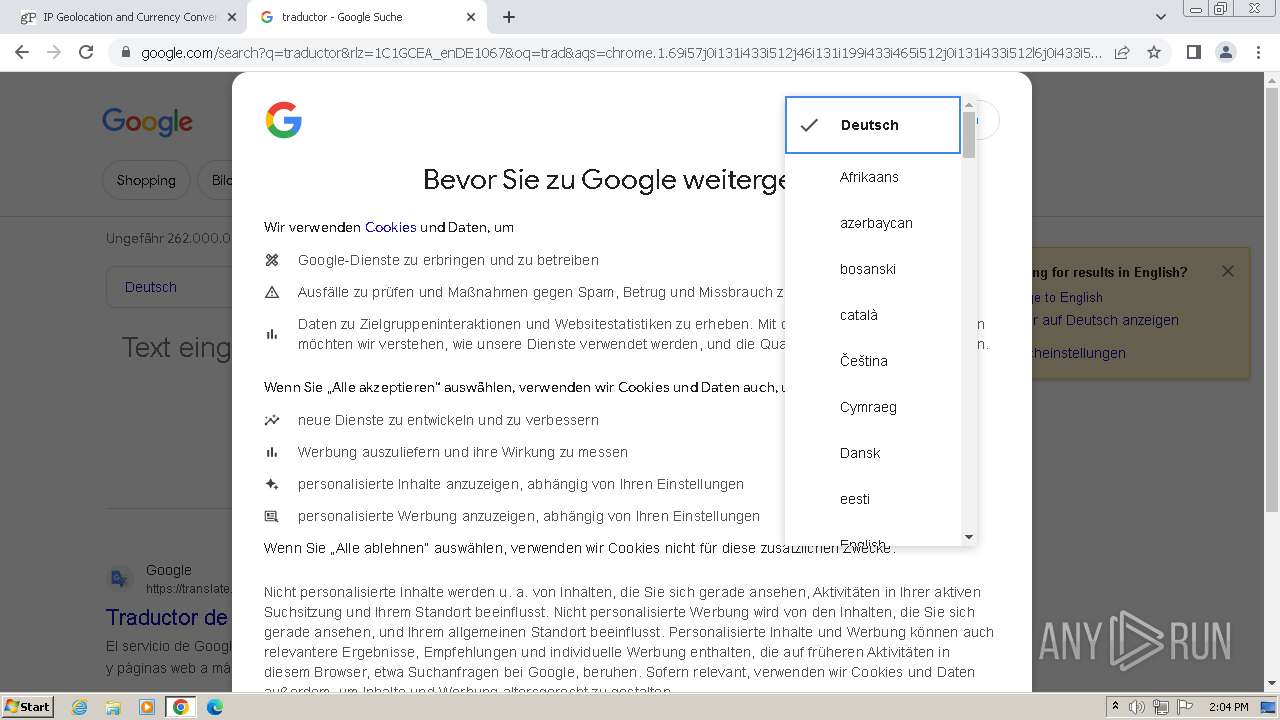Open File Explorer from taskbar
Viewport: 1280px width, 720px height.
coord(113,707)
